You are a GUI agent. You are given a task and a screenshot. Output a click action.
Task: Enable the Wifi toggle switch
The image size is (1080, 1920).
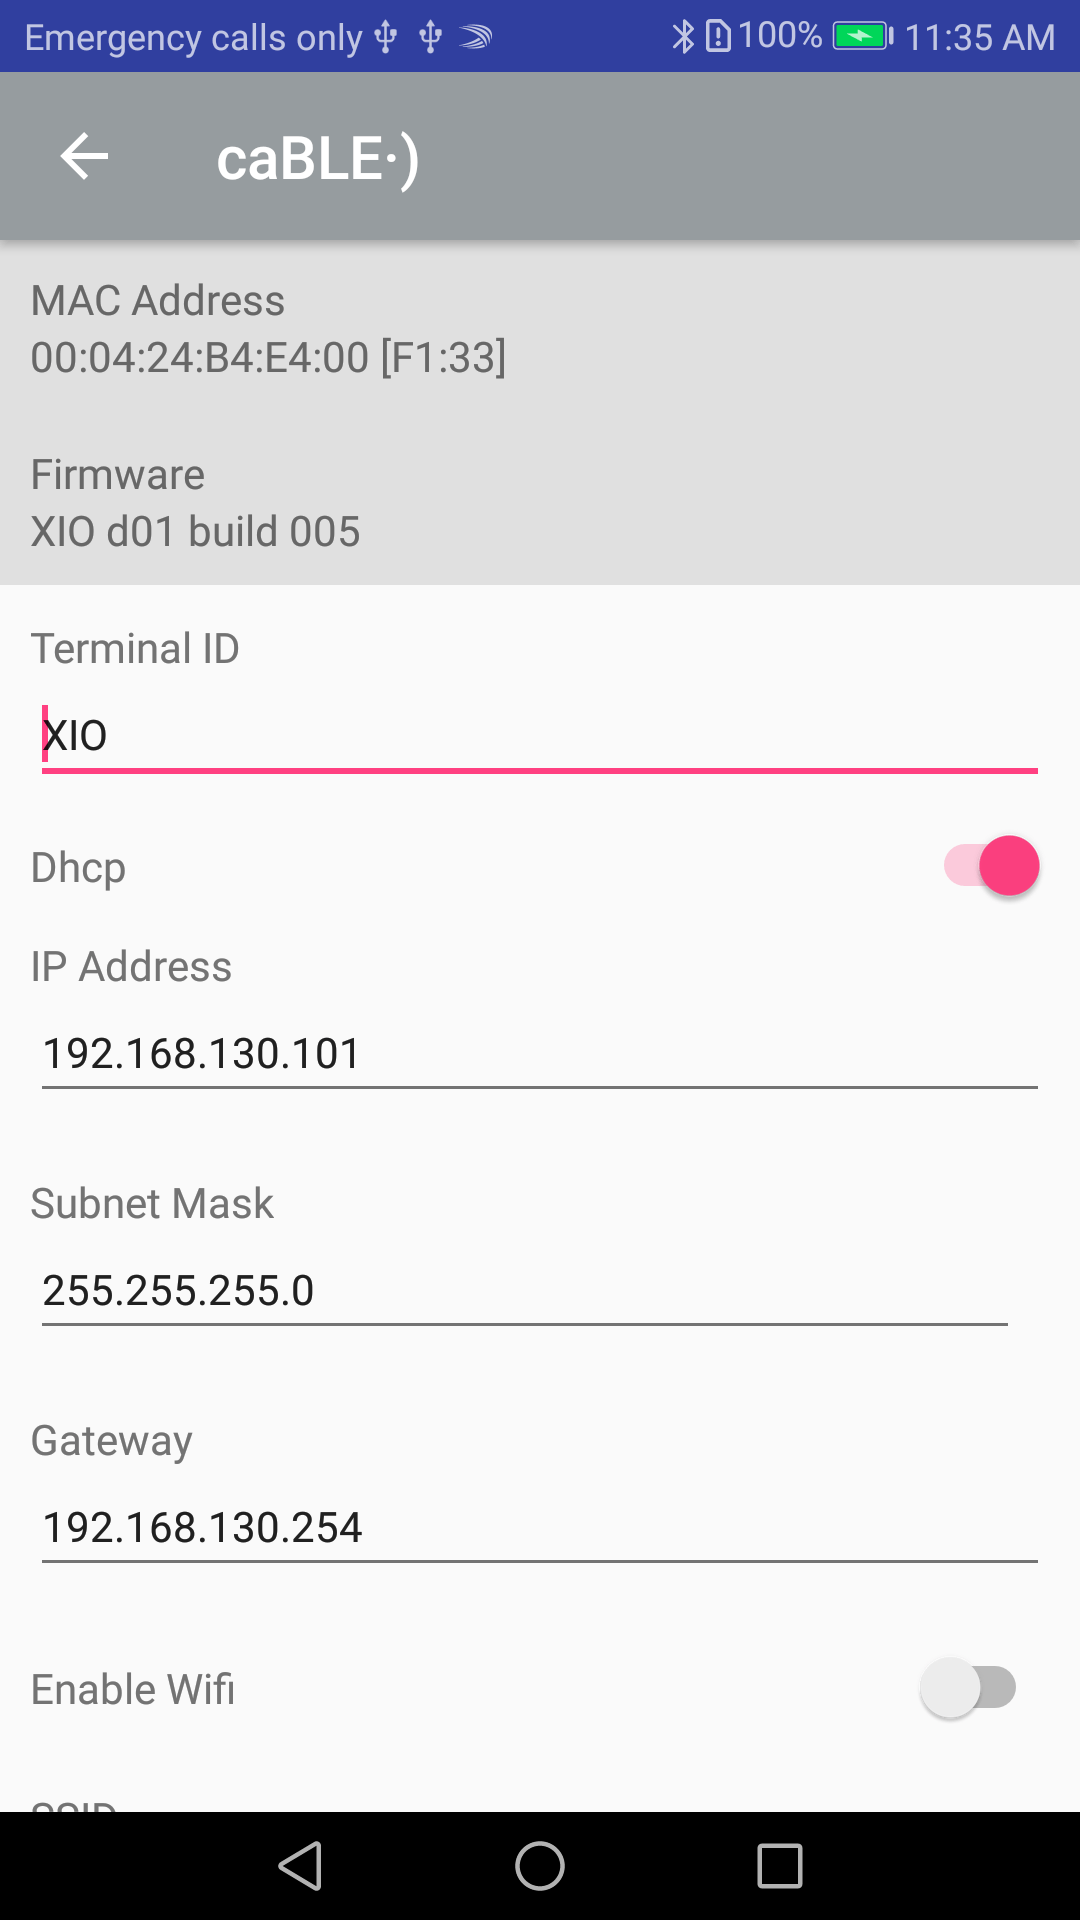(968, 1688)
